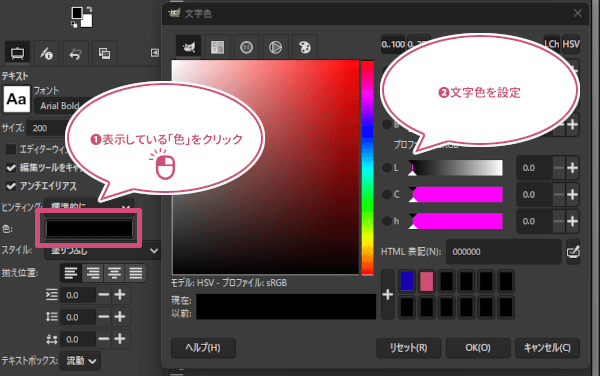This screenshot has width=600, height=376.
Task: Open the Device Status tab
Action: pos(47,53)
